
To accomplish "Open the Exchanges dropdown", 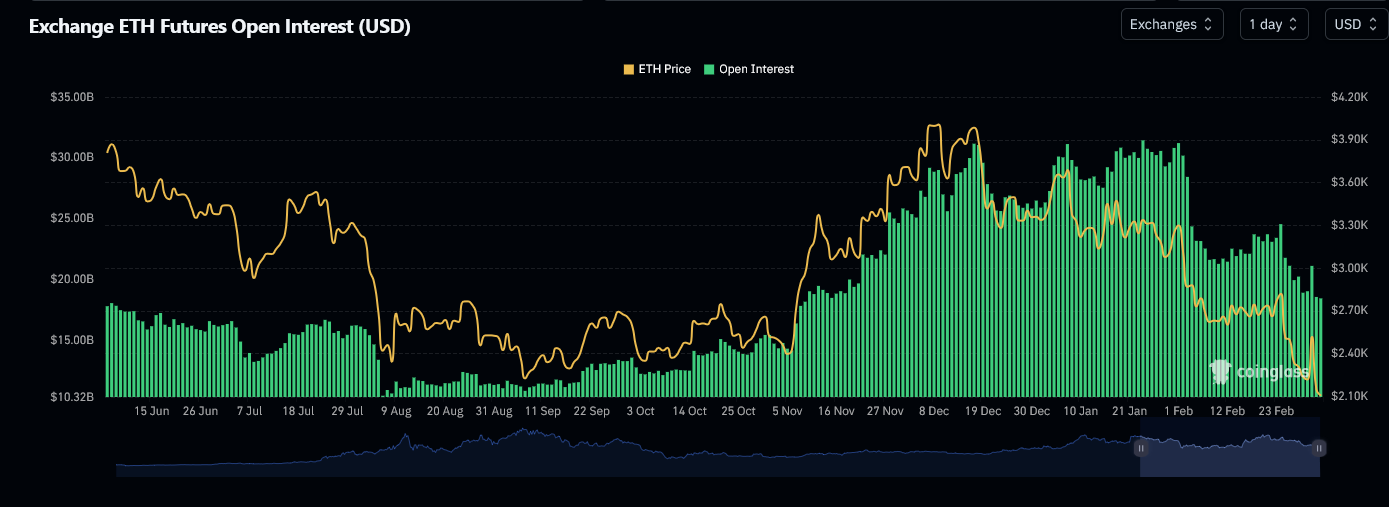I will [x=1171, y=24].
